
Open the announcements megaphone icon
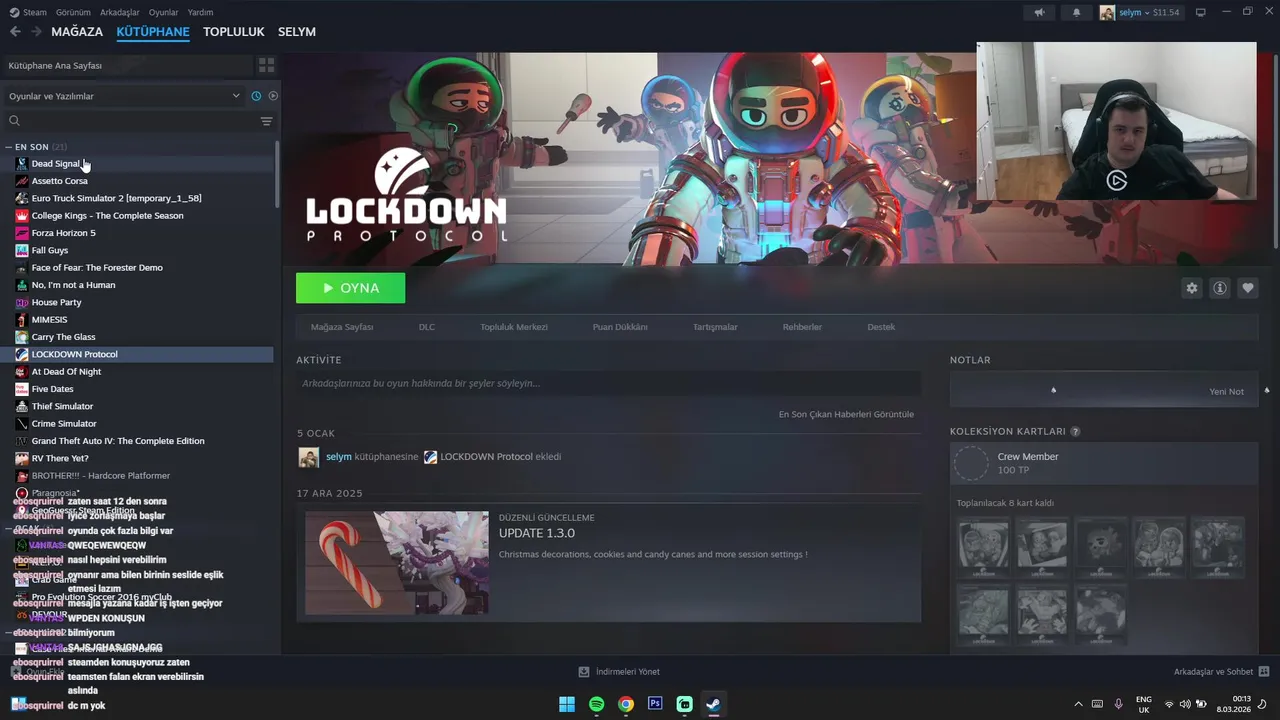pyautogui.click(x=1040, y=12)
